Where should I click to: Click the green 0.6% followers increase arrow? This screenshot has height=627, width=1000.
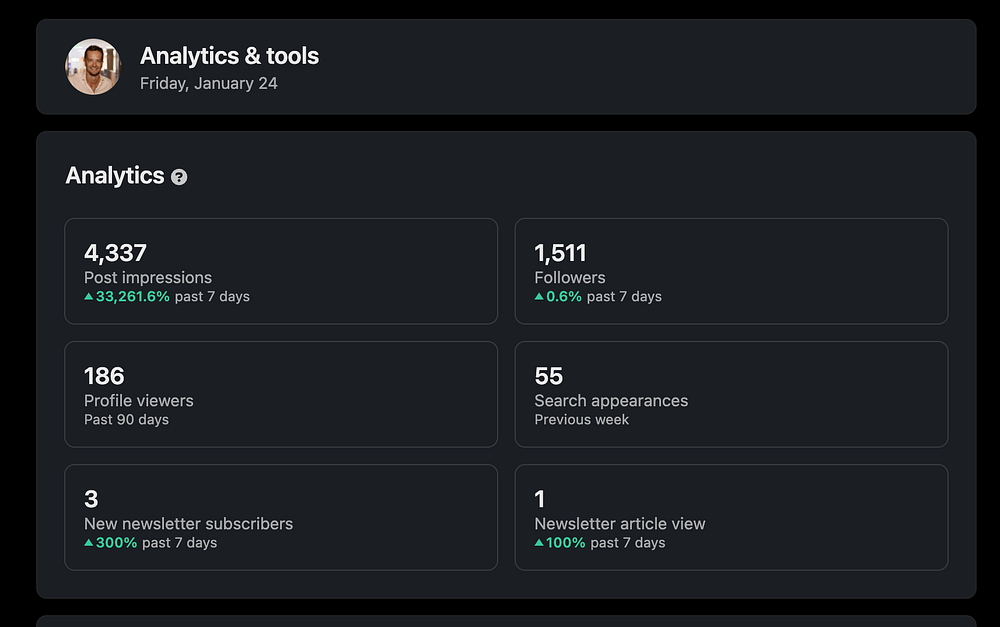[540, 297]
